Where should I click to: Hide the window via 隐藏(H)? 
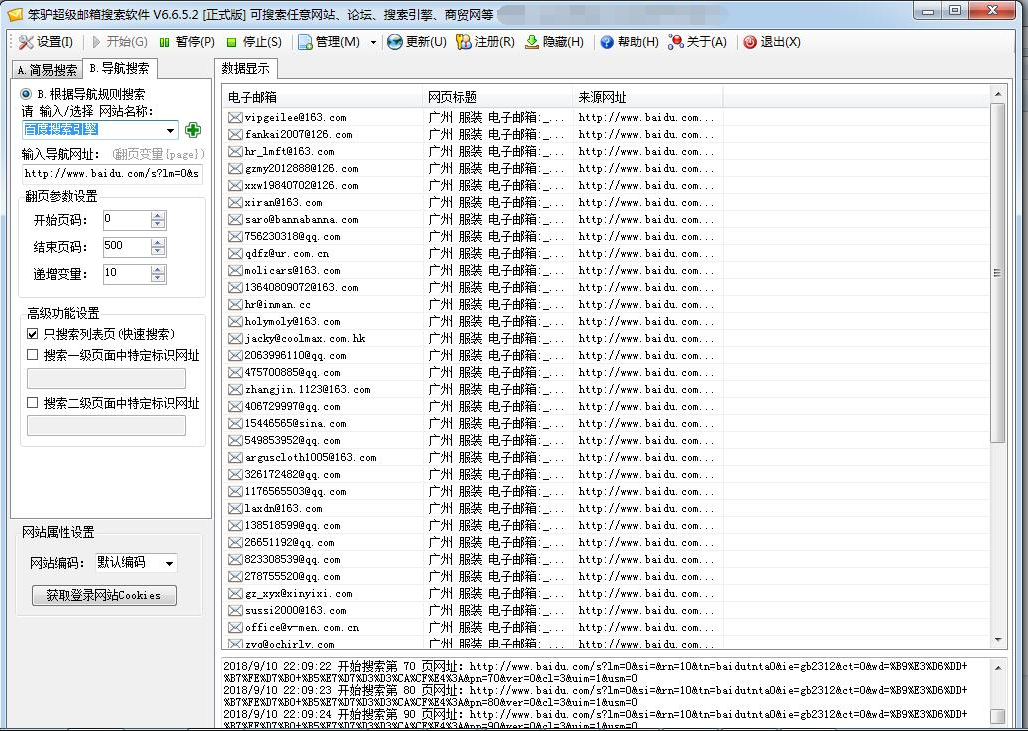[555, 42]
